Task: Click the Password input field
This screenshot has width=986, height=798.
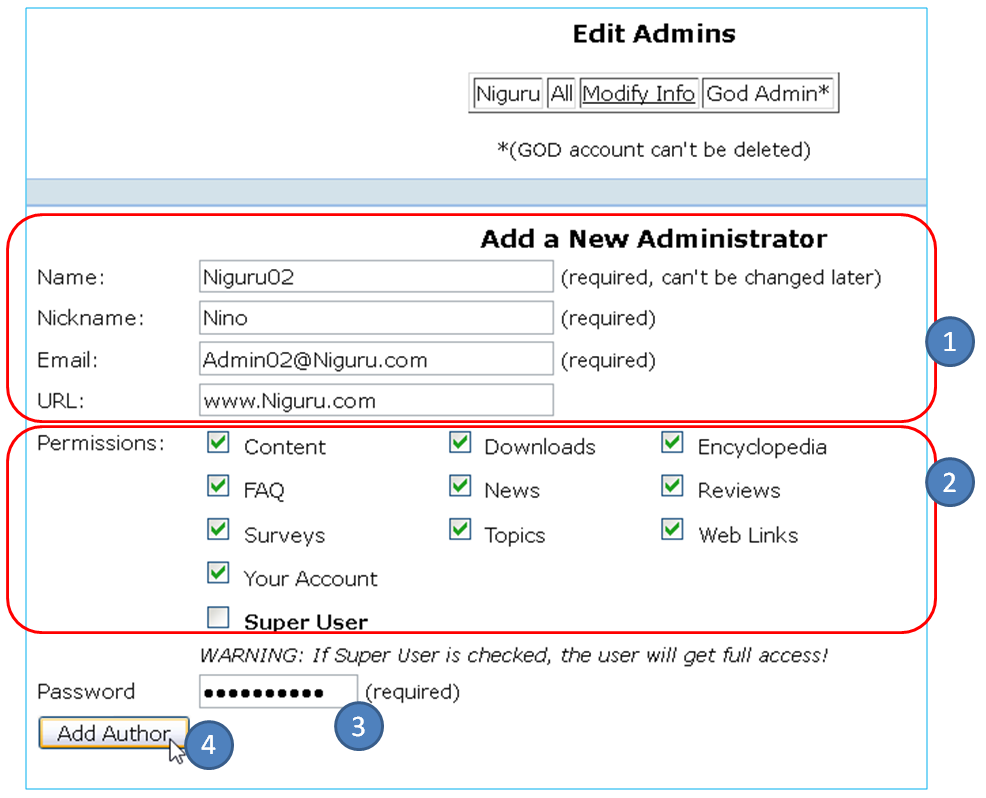Action: [278, 691]
